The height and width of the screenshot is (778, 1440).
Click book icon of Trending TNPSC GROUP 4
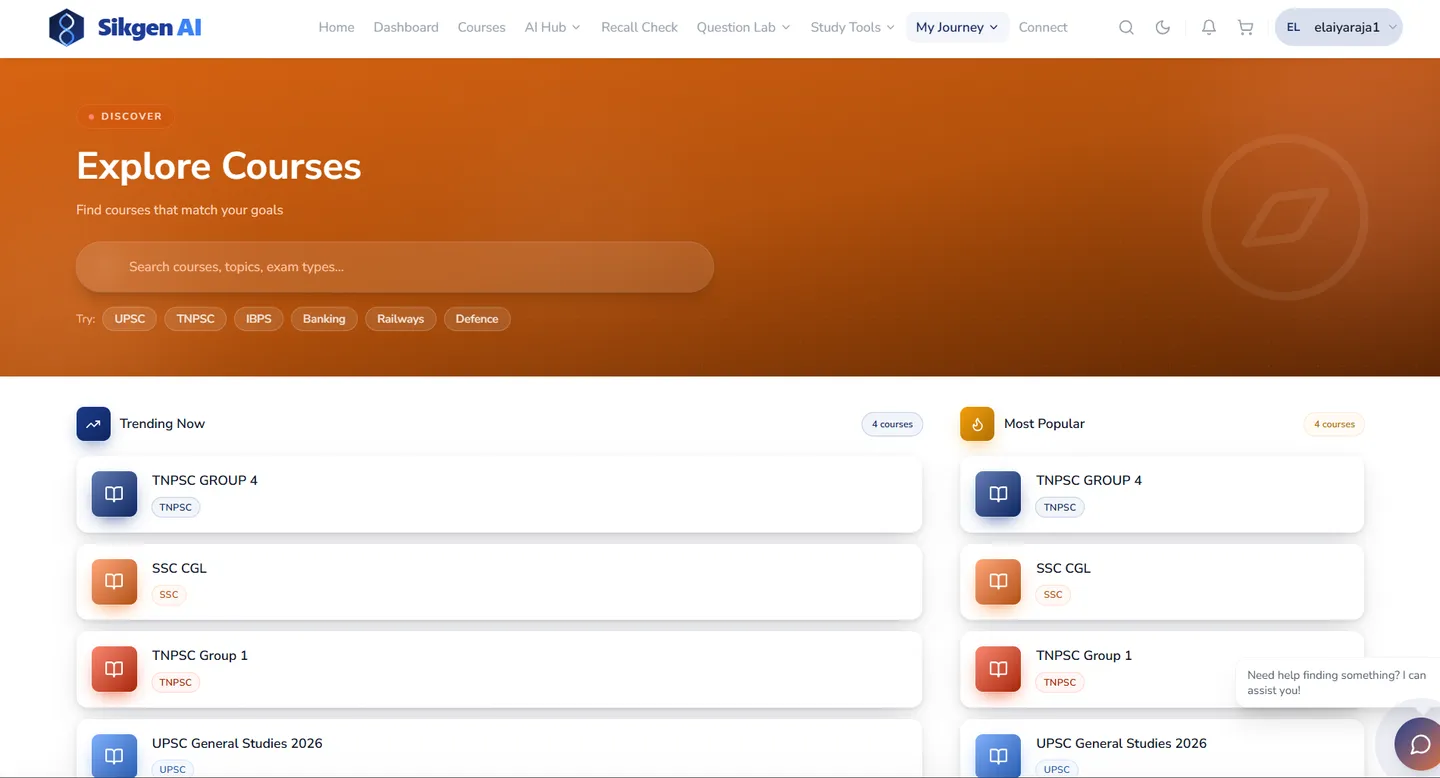point(114,494)
